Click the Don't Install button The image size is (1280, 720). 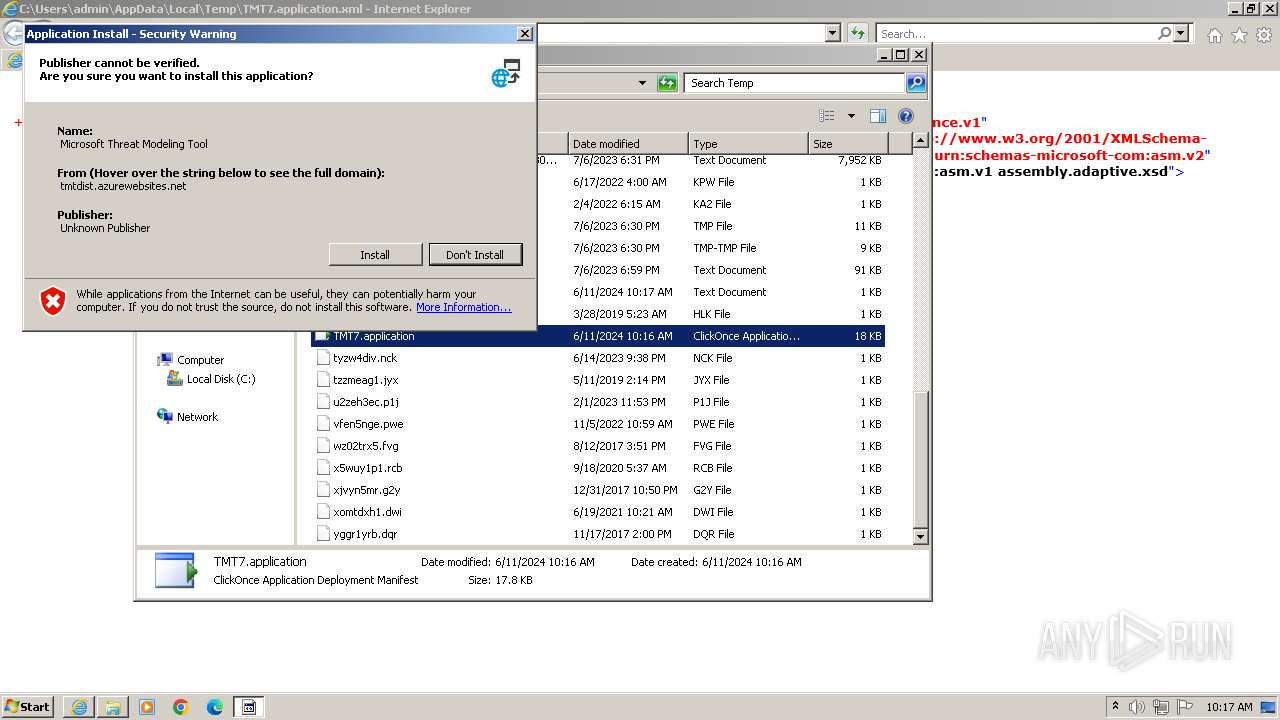(475, 255)
